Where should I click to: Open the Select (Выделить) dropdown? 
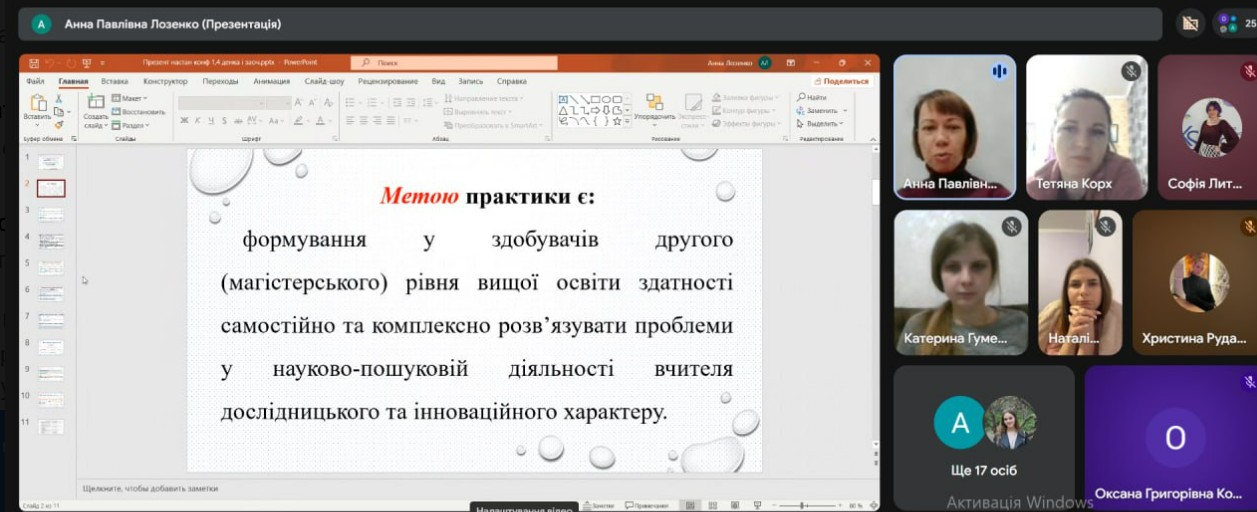point(822,124)
